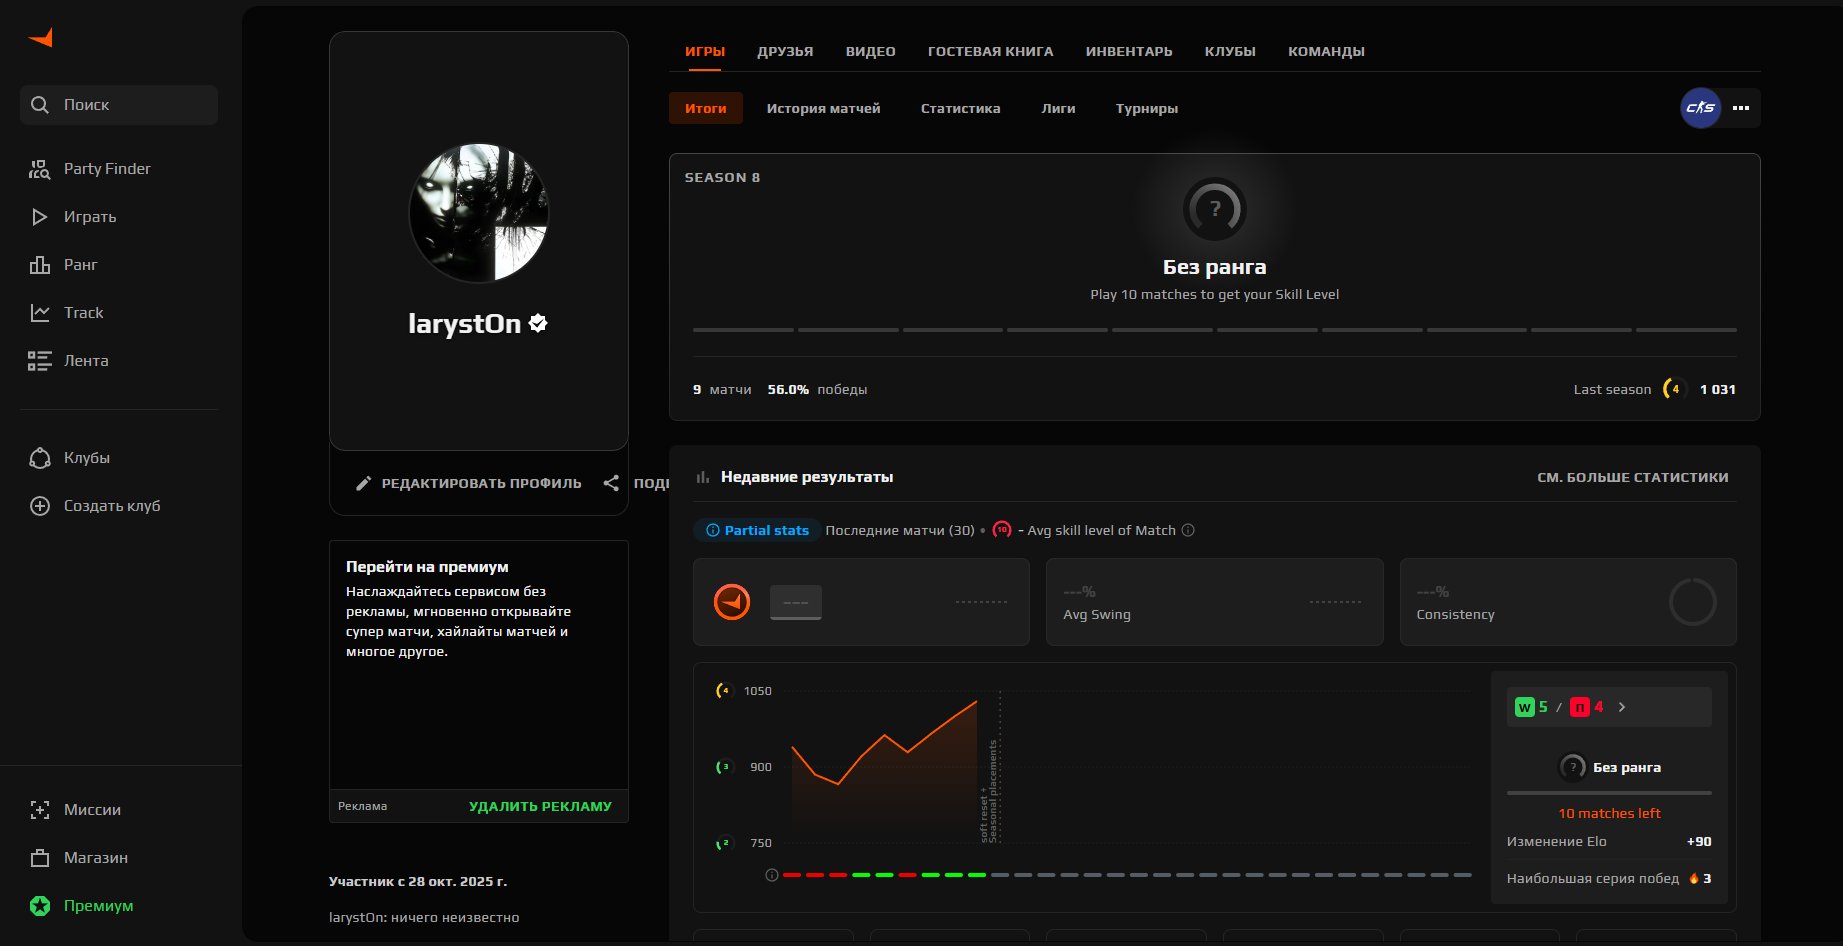Click the 10 matches left text
Screen dimensions: 1843x946
pyautogui.click(x=1609, y=813)
